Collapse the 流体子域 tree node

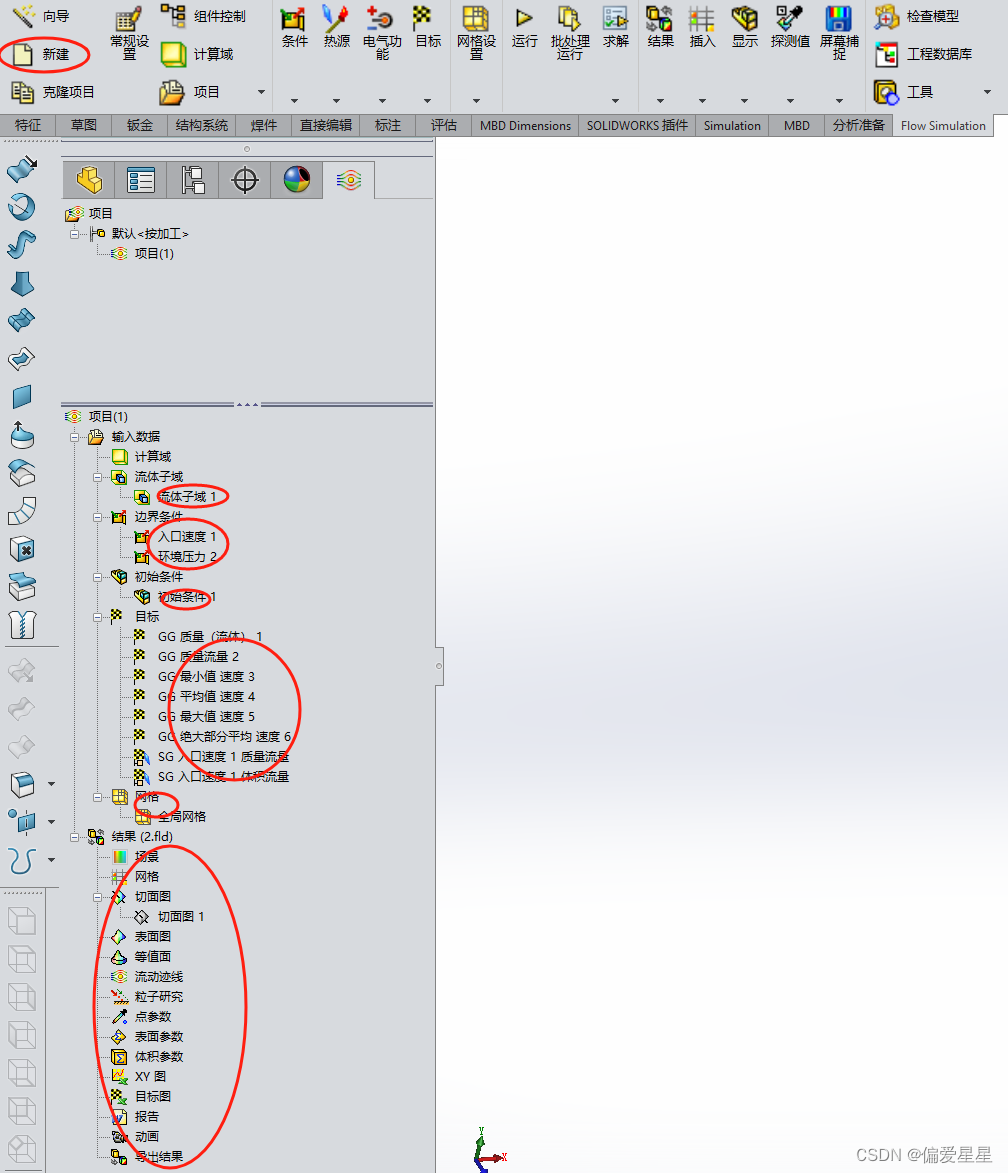97,477
